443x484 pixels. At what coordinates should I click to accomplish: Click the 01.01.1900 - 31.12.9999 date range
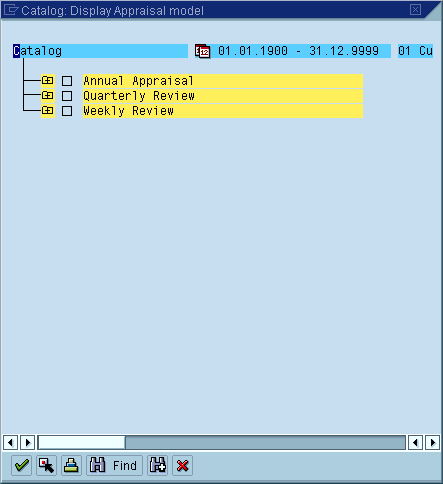pos(298,51)
